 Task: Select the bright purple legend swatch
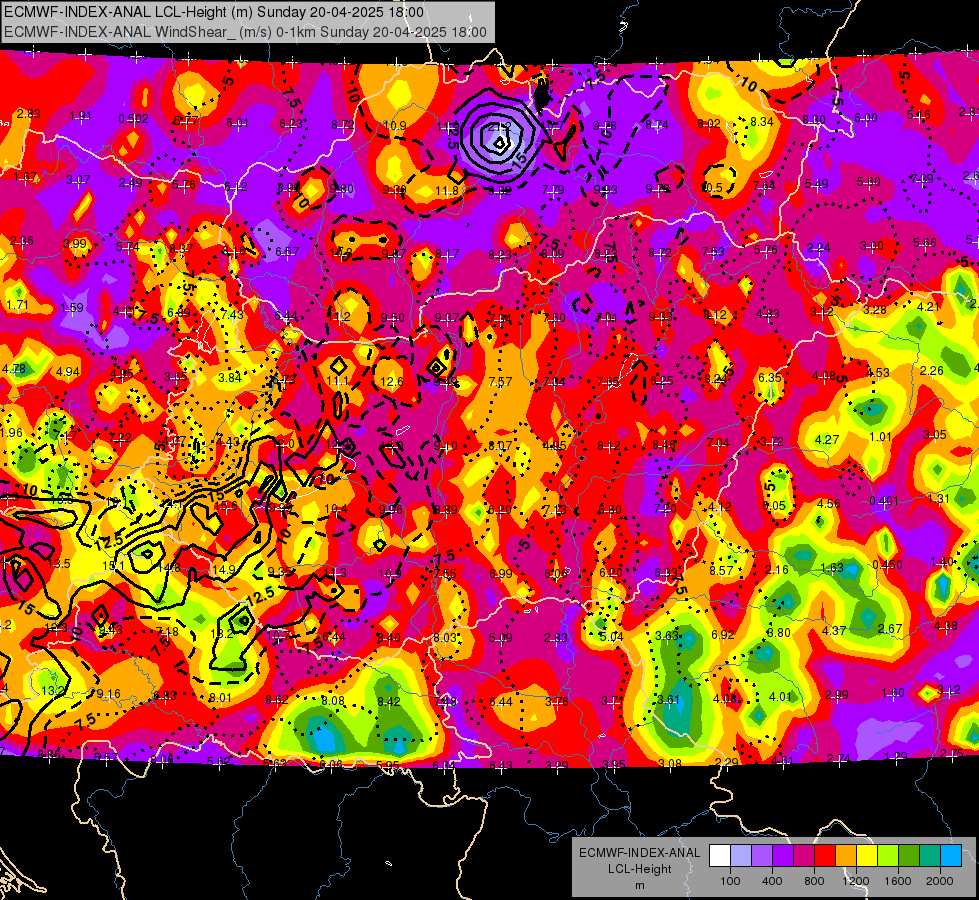click(x=783, y=856)
